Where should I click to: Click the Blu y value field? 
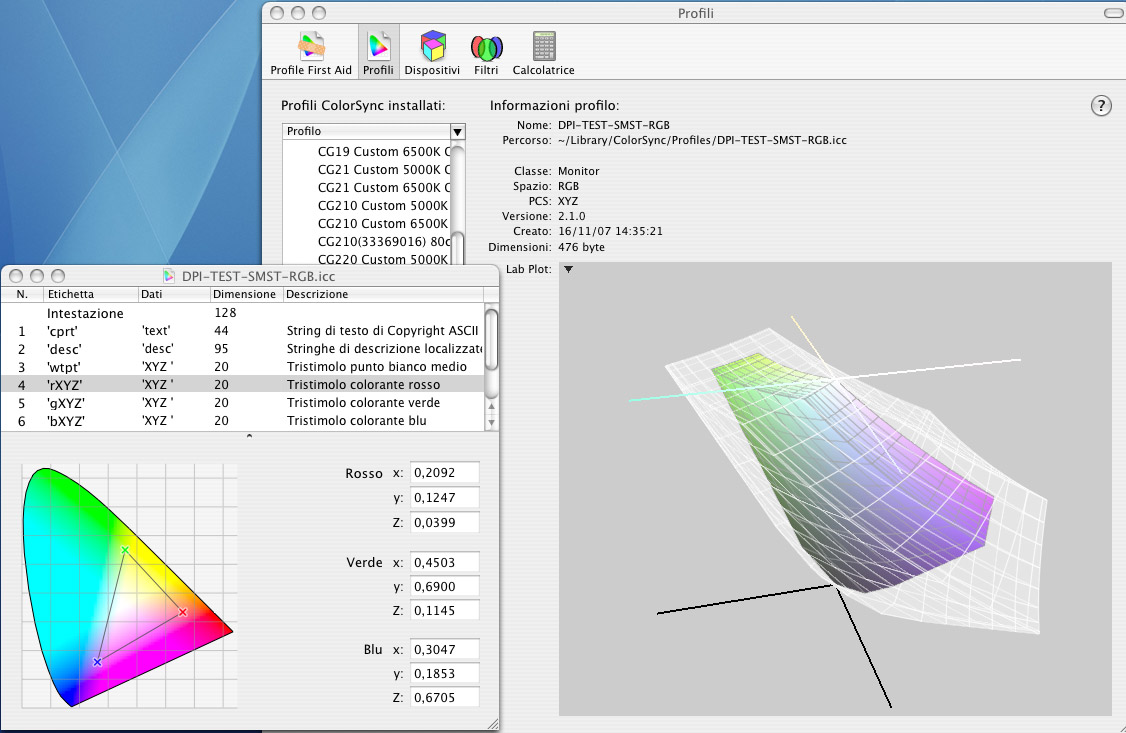445,673
